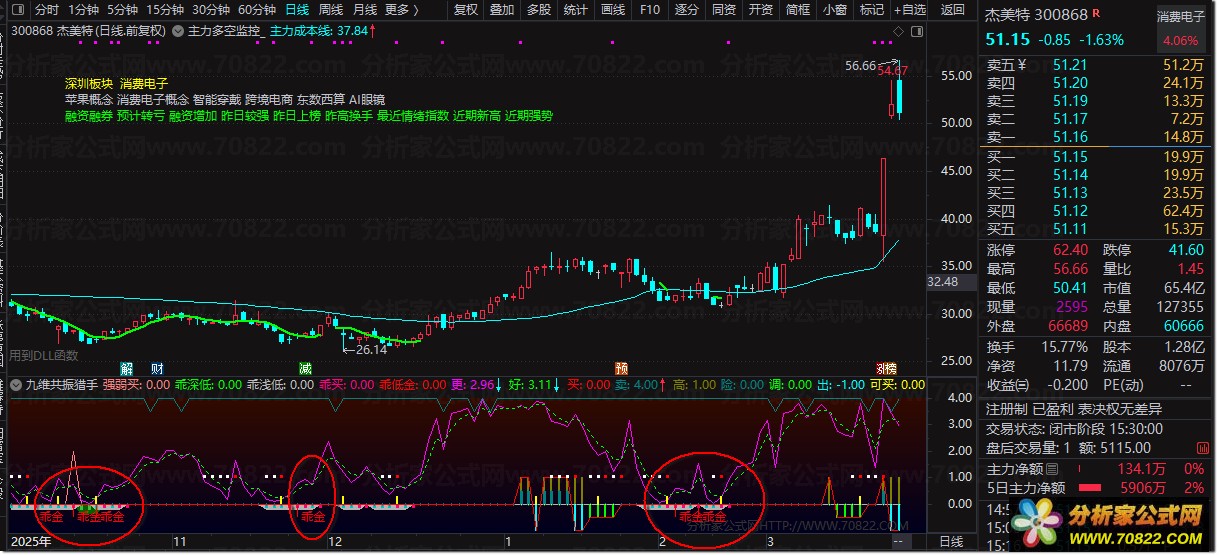1219x555 pixels.
Task: Add stock with +自选 button
Action: pos(908,10)
